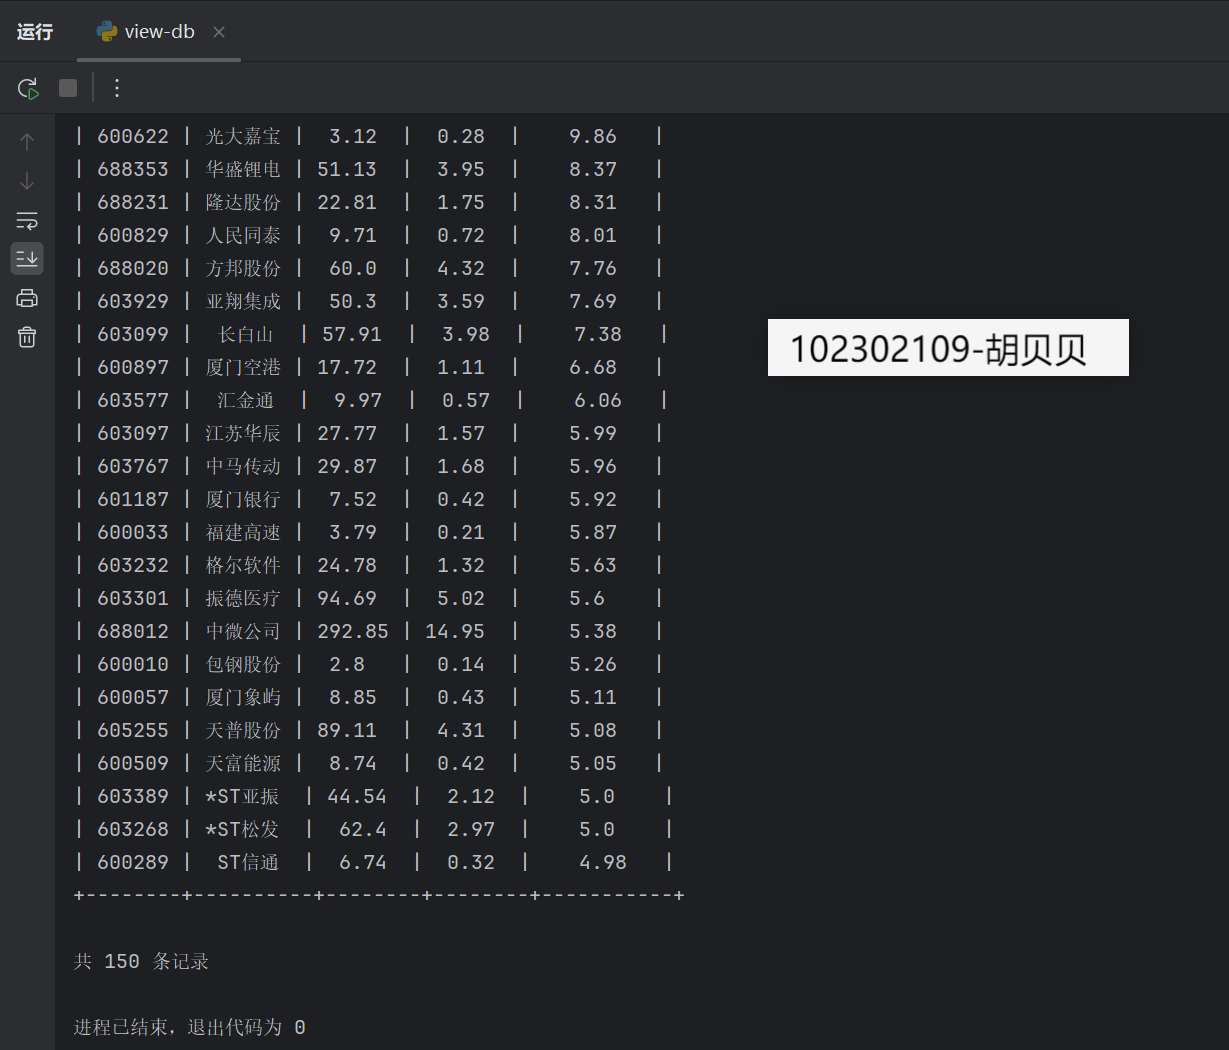Image resolution: width=1229 pixels, height=1050 pixels.
Task: Click the Python icon on view-db tab
Action: point(106,32)
